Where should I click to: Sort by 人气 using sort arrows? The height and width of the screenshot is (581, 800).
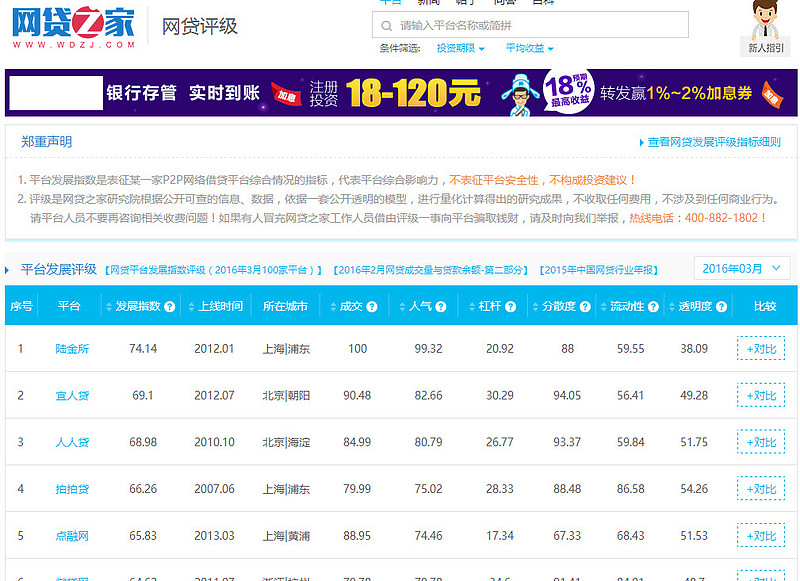(x=402, y=307)
